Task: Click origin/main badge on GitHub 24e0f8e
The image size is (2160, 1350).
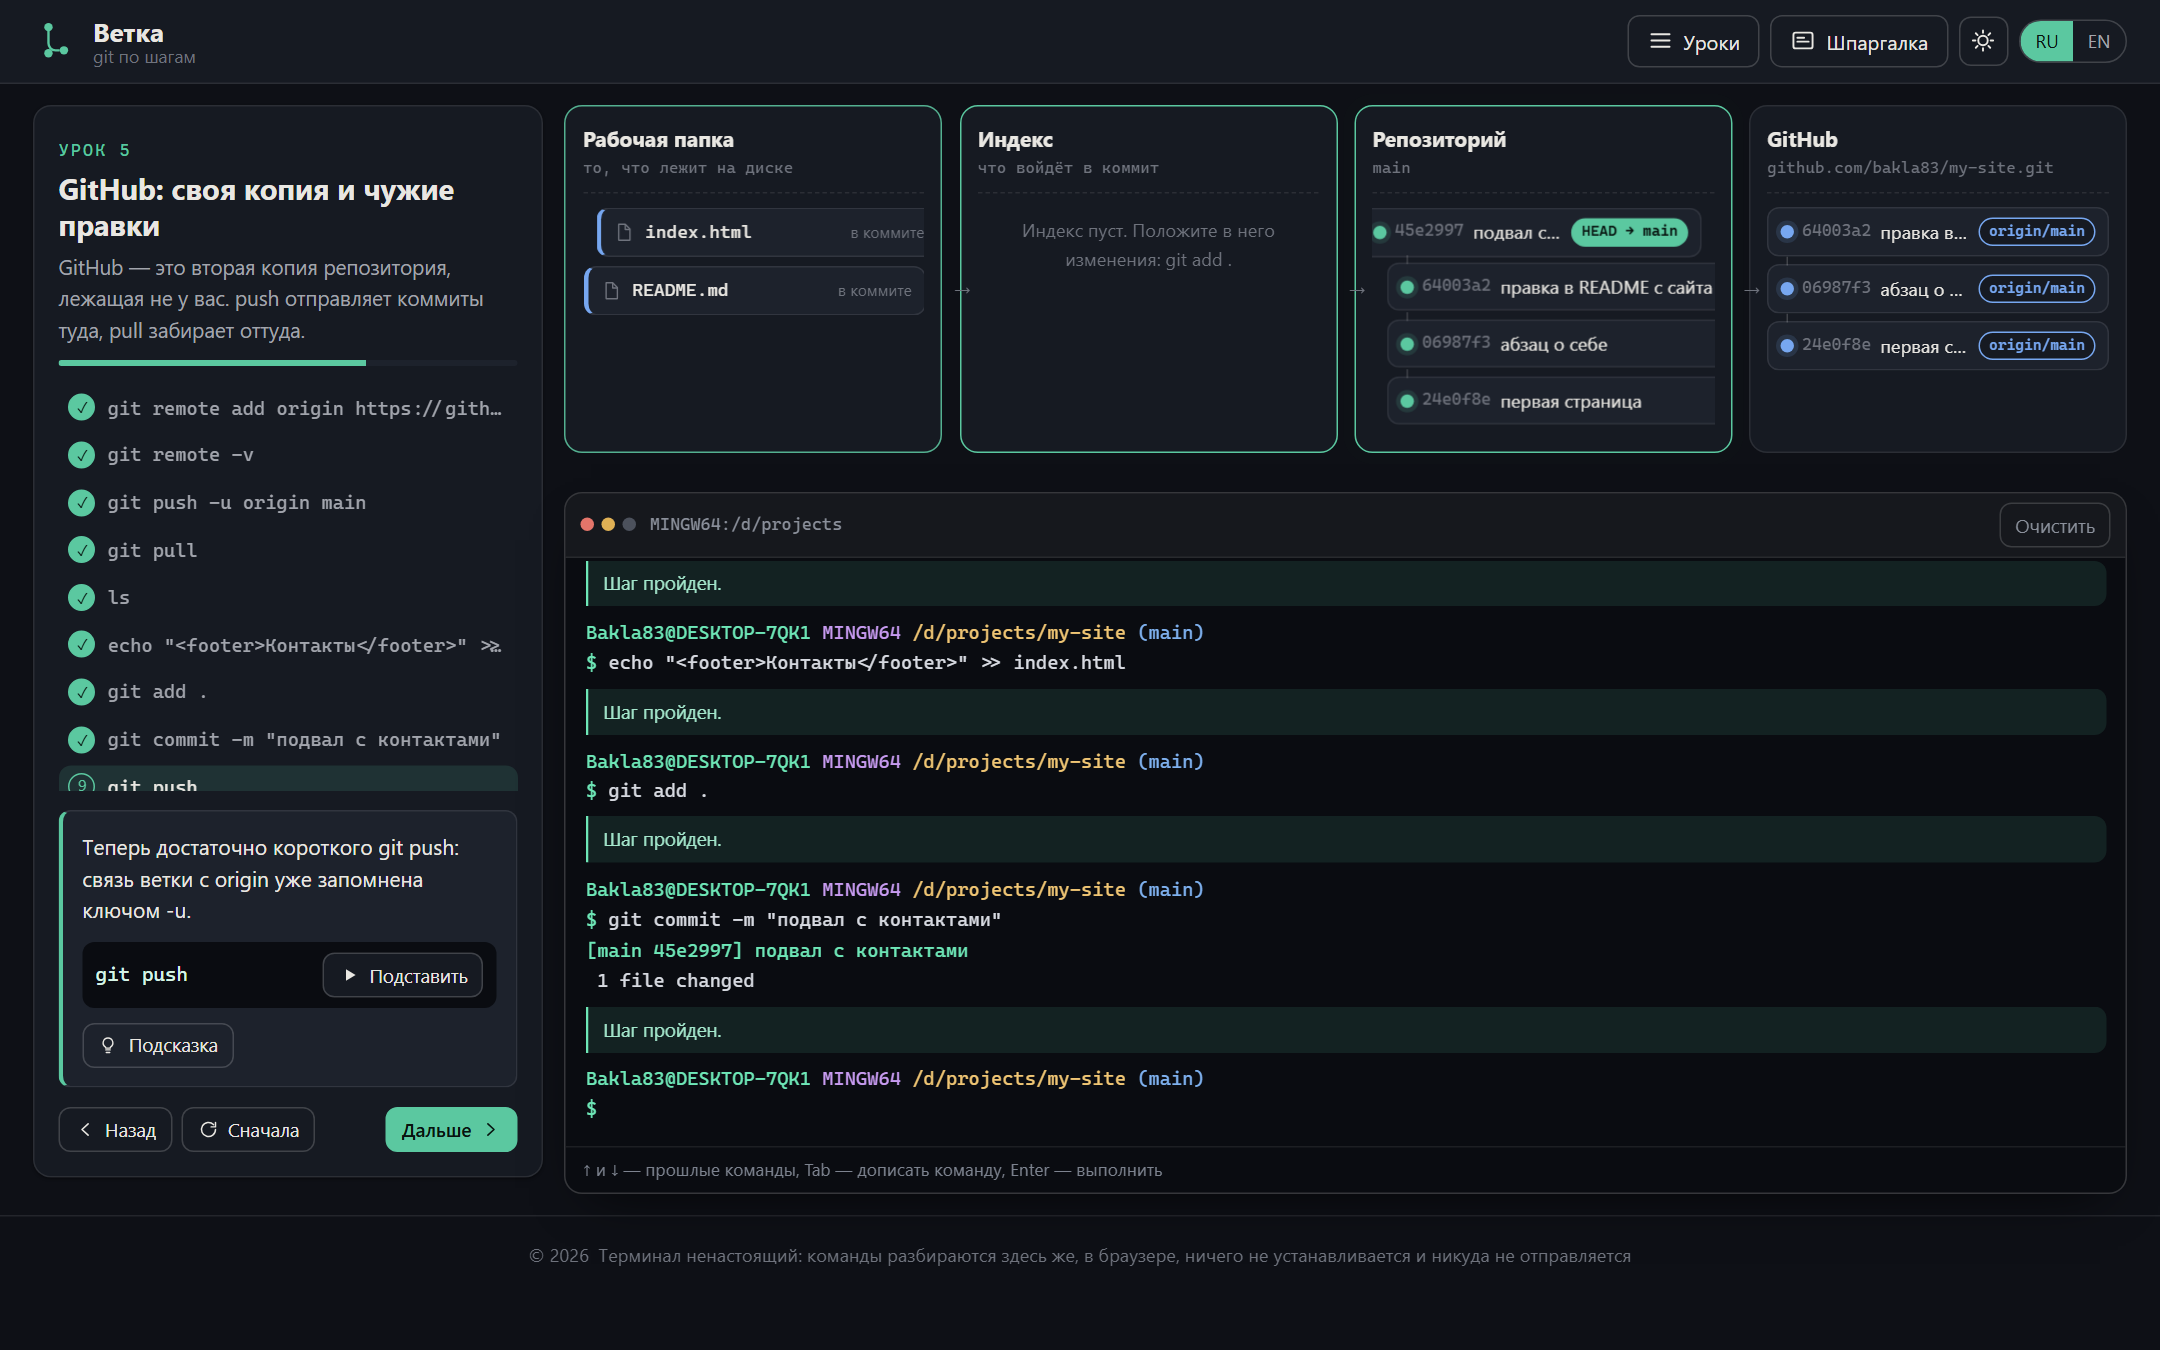Action: 2036,346
